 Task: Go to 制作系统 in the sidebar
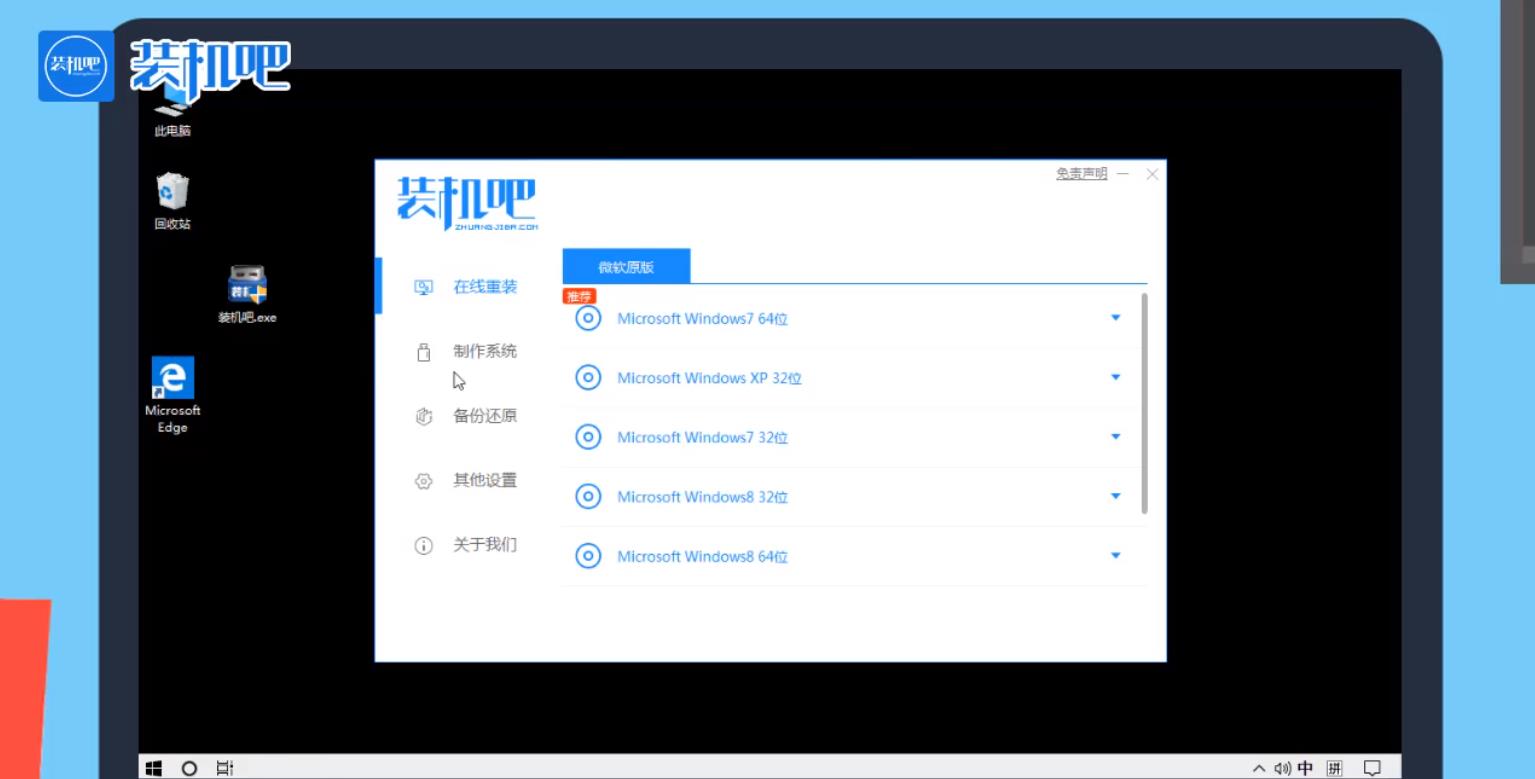coord(485,351)
